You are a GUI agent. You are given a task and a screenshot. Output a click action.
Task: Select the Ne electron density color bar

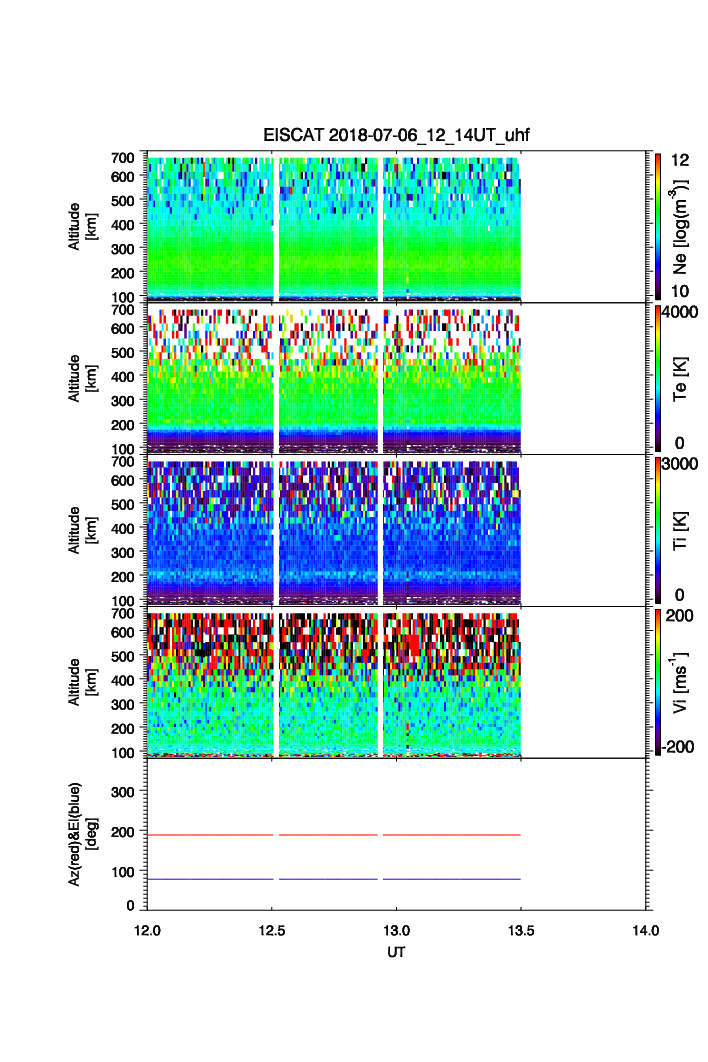coord(657,226)
